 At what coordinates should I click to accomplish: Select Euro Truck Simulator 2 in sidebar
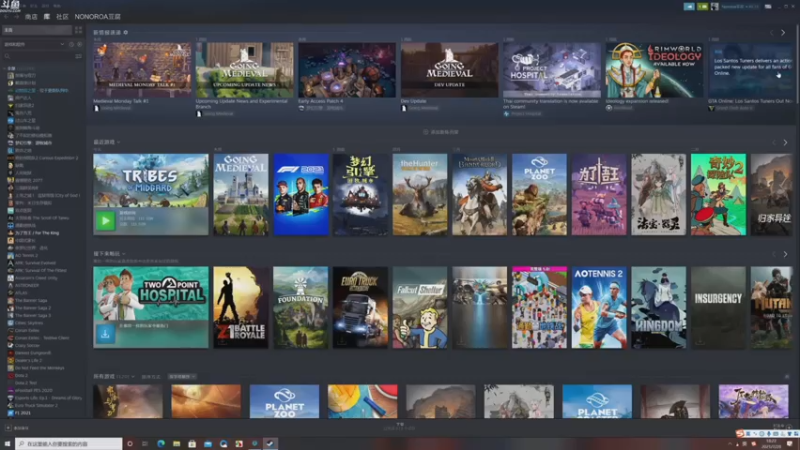click(x=33, y=405)
